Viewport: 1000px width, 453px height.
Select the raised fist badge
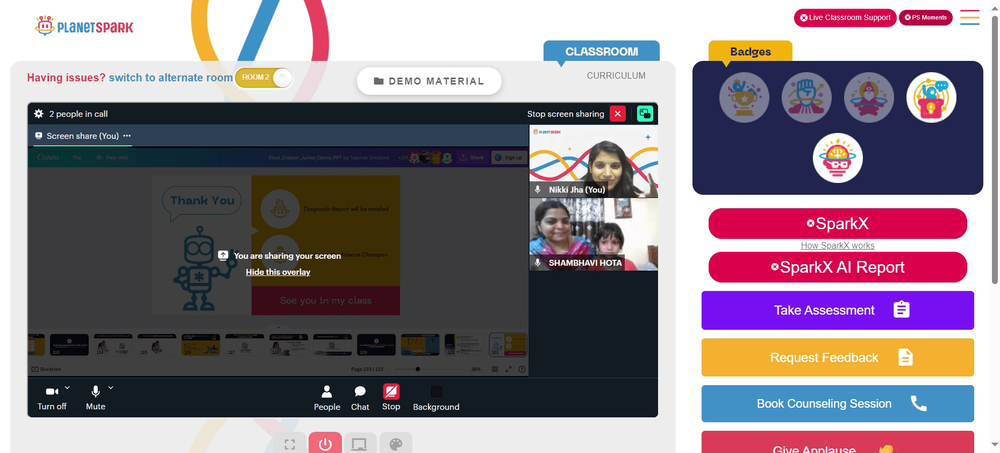coord(807,97)
